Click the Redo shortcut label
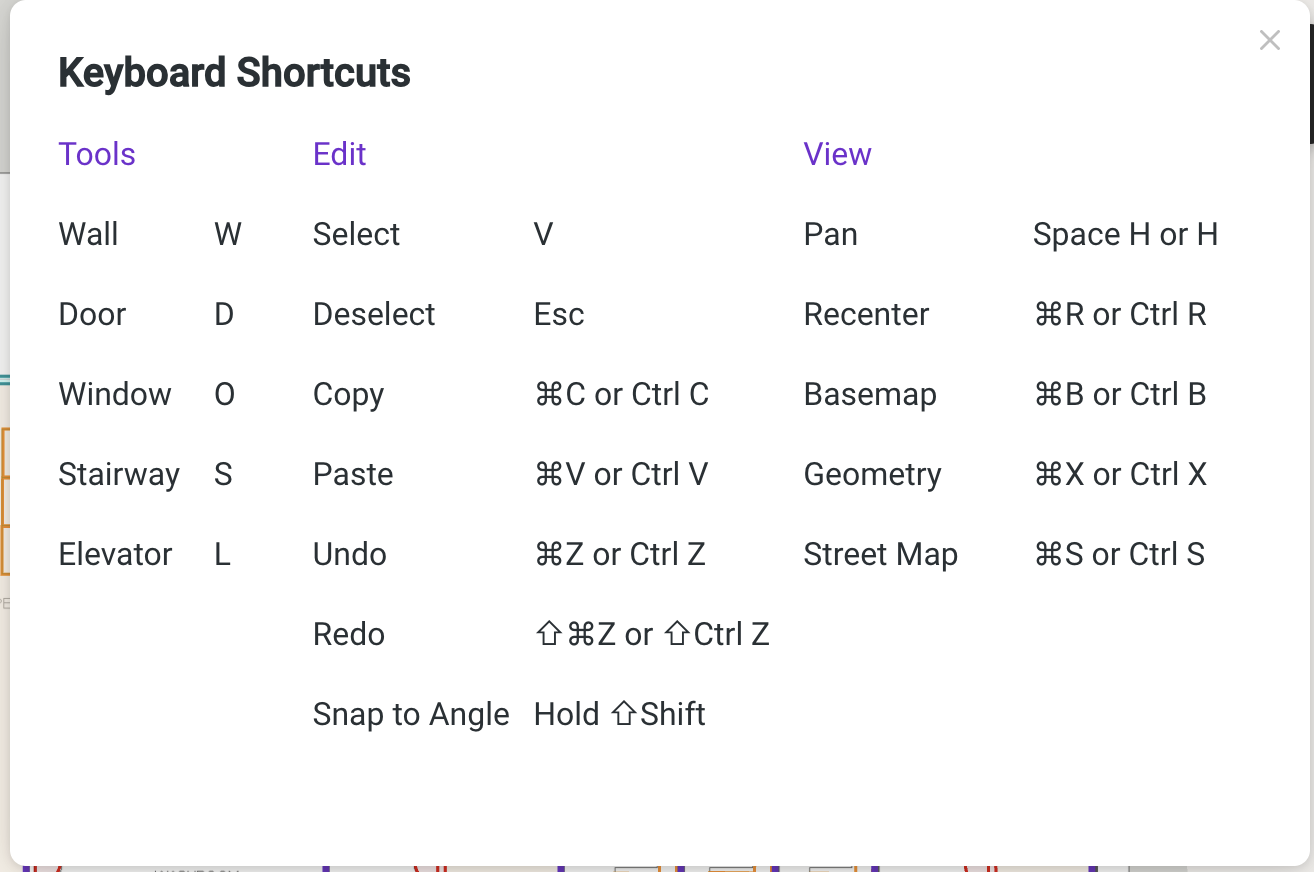This screenshot has width=1314, height=872. tap(348, 634)
